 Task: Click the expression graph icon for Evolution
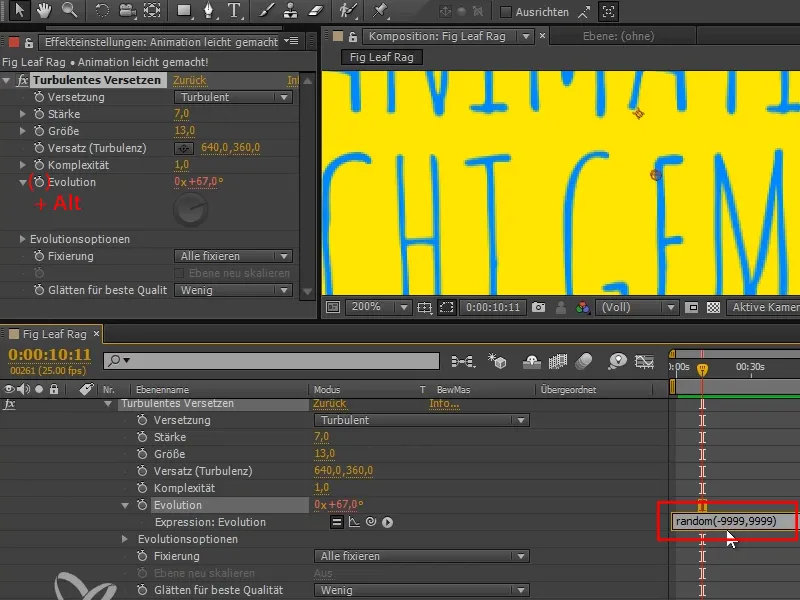point(354,522)
